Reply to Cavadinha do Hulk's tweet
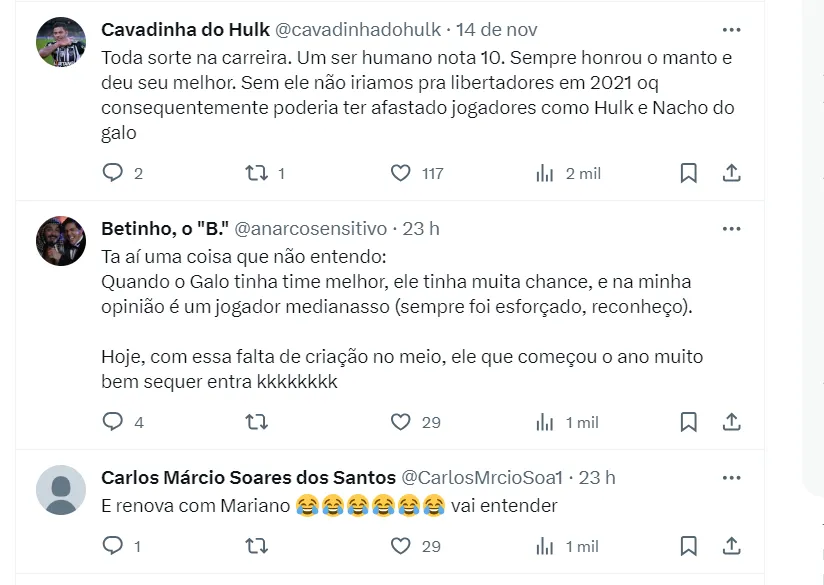824x585 pixels. 113,173
